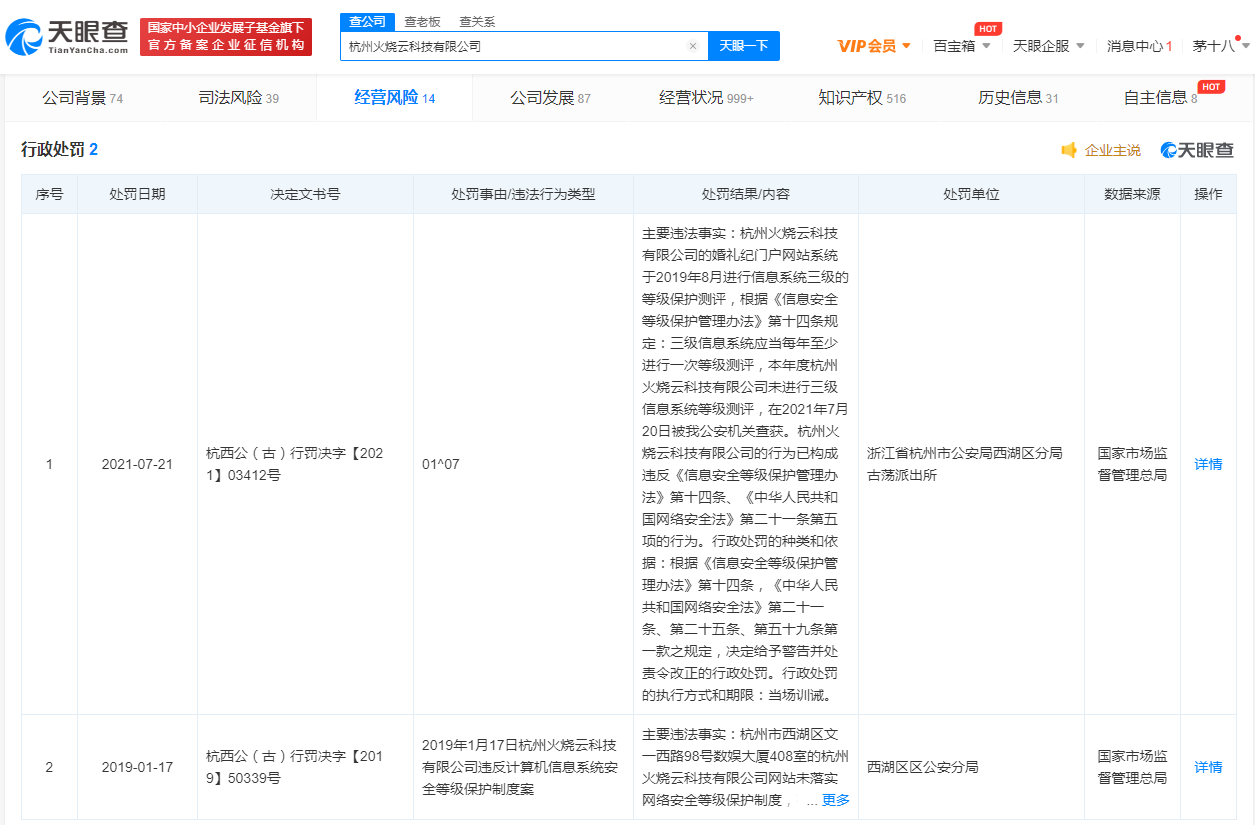Screen dimensions: 1255x825
Task: Open the 经营状况 tab
Action: 706,98
